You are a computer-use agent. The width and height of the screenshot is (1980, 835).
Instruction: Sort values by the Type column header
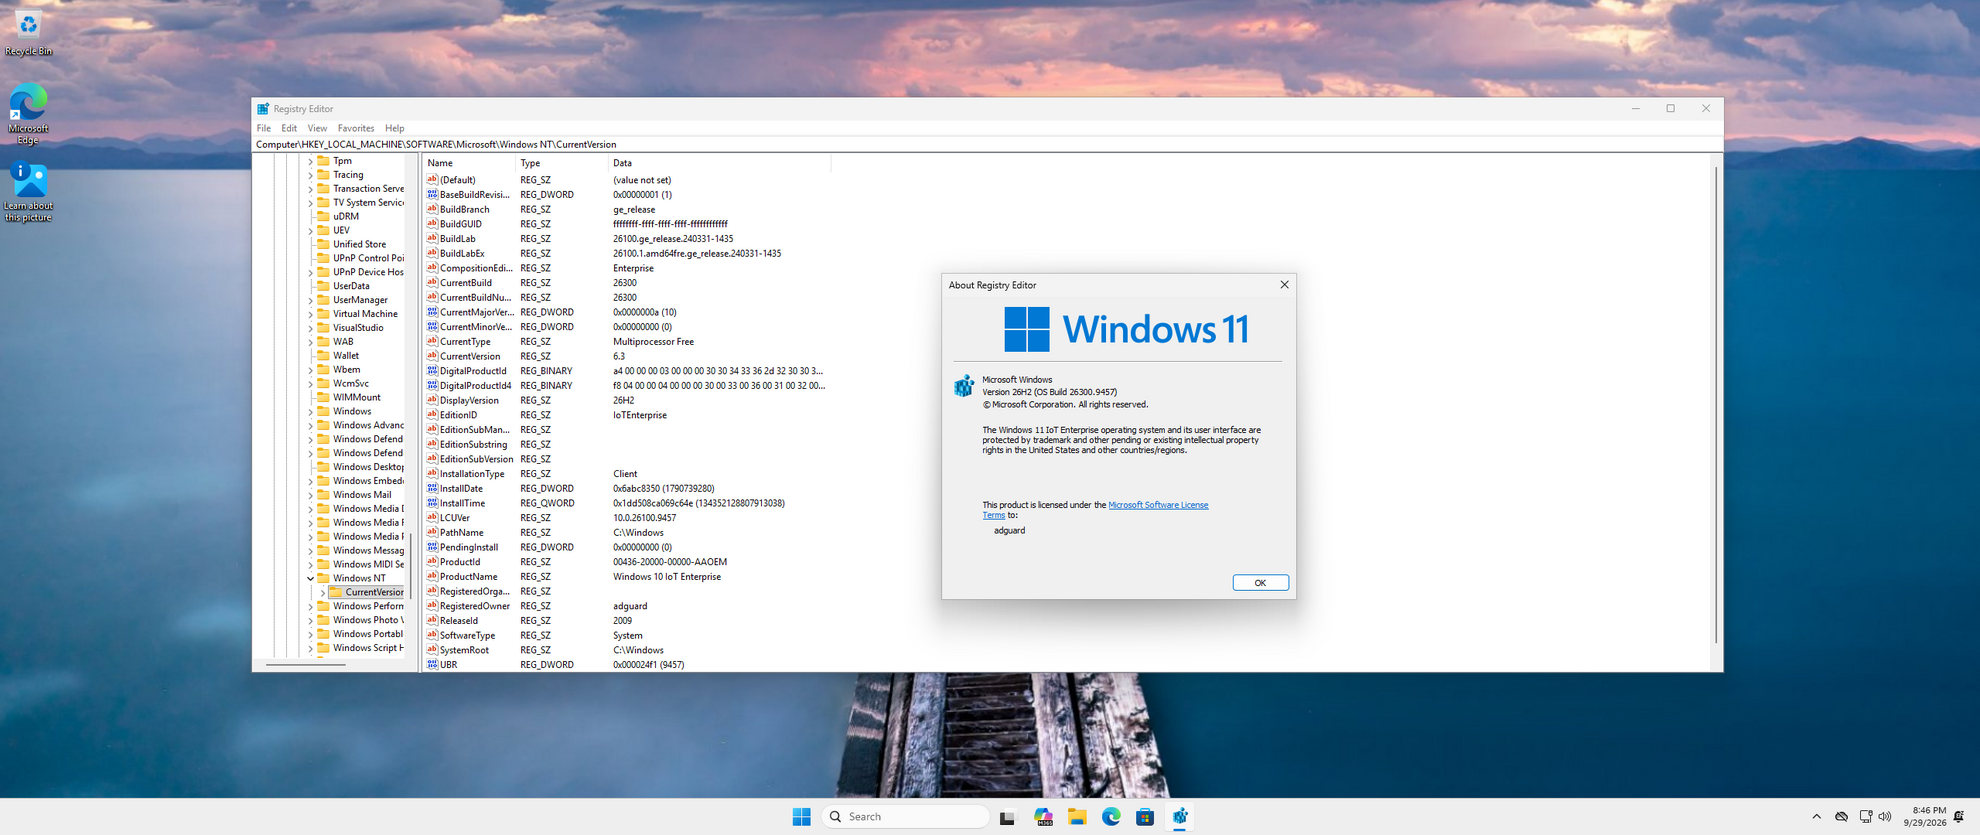[x=561, y=163]
